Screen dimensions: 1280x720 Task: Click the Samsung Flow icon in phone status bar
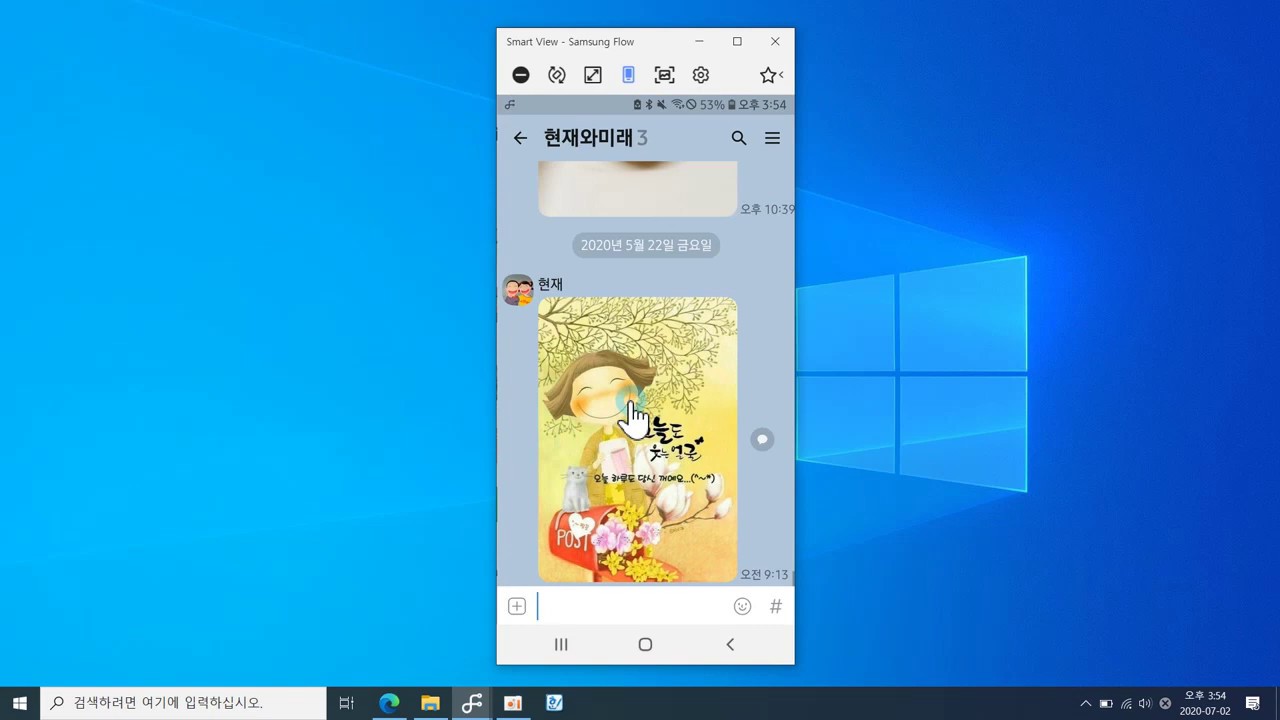click(510, 104)
